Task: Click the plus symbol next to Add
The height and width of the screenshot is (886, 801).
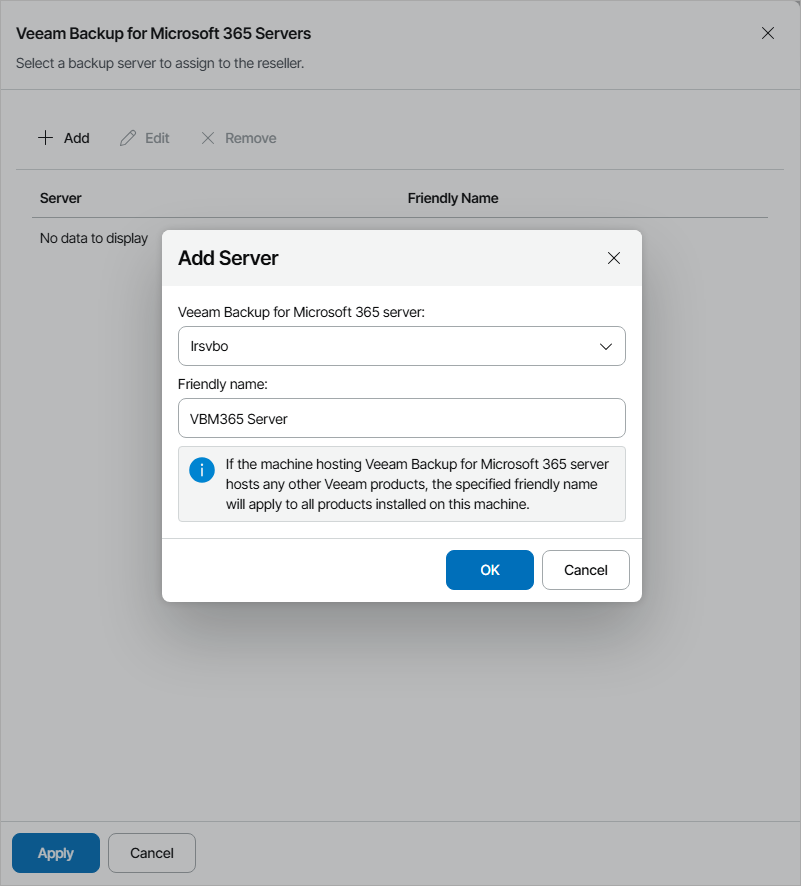Action: (x=45, y=137)
